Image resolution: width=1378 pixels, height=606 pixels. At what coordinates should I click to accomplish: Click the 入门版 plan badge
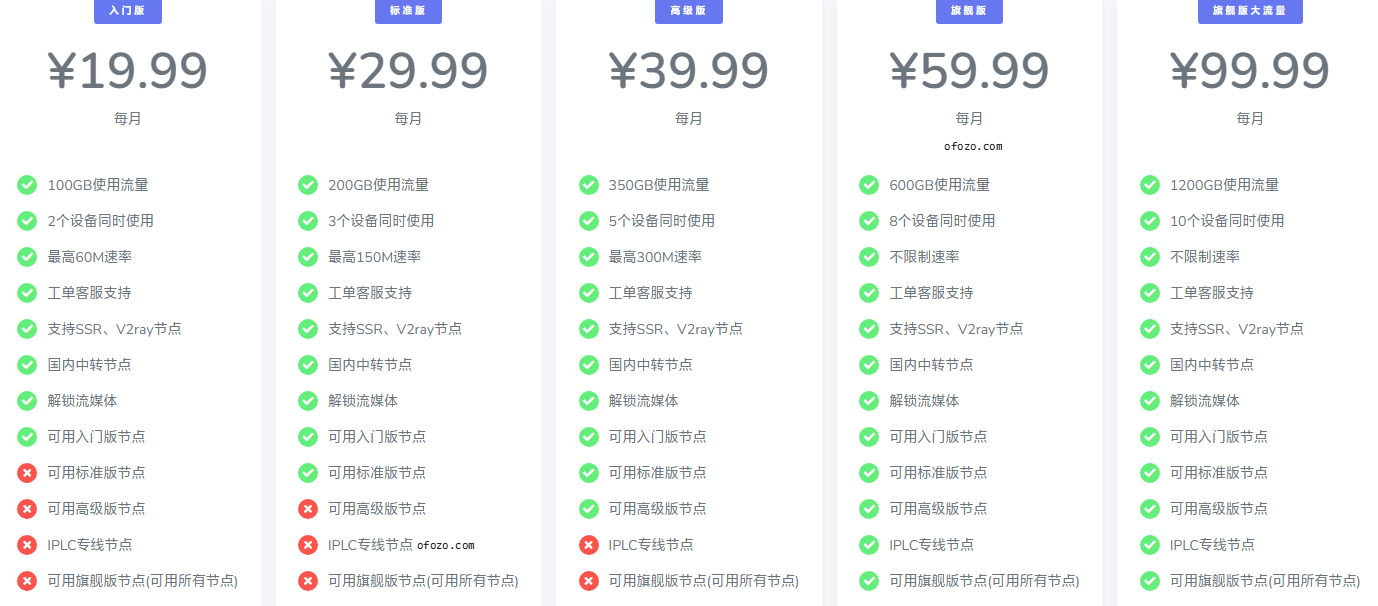(127, 11)
